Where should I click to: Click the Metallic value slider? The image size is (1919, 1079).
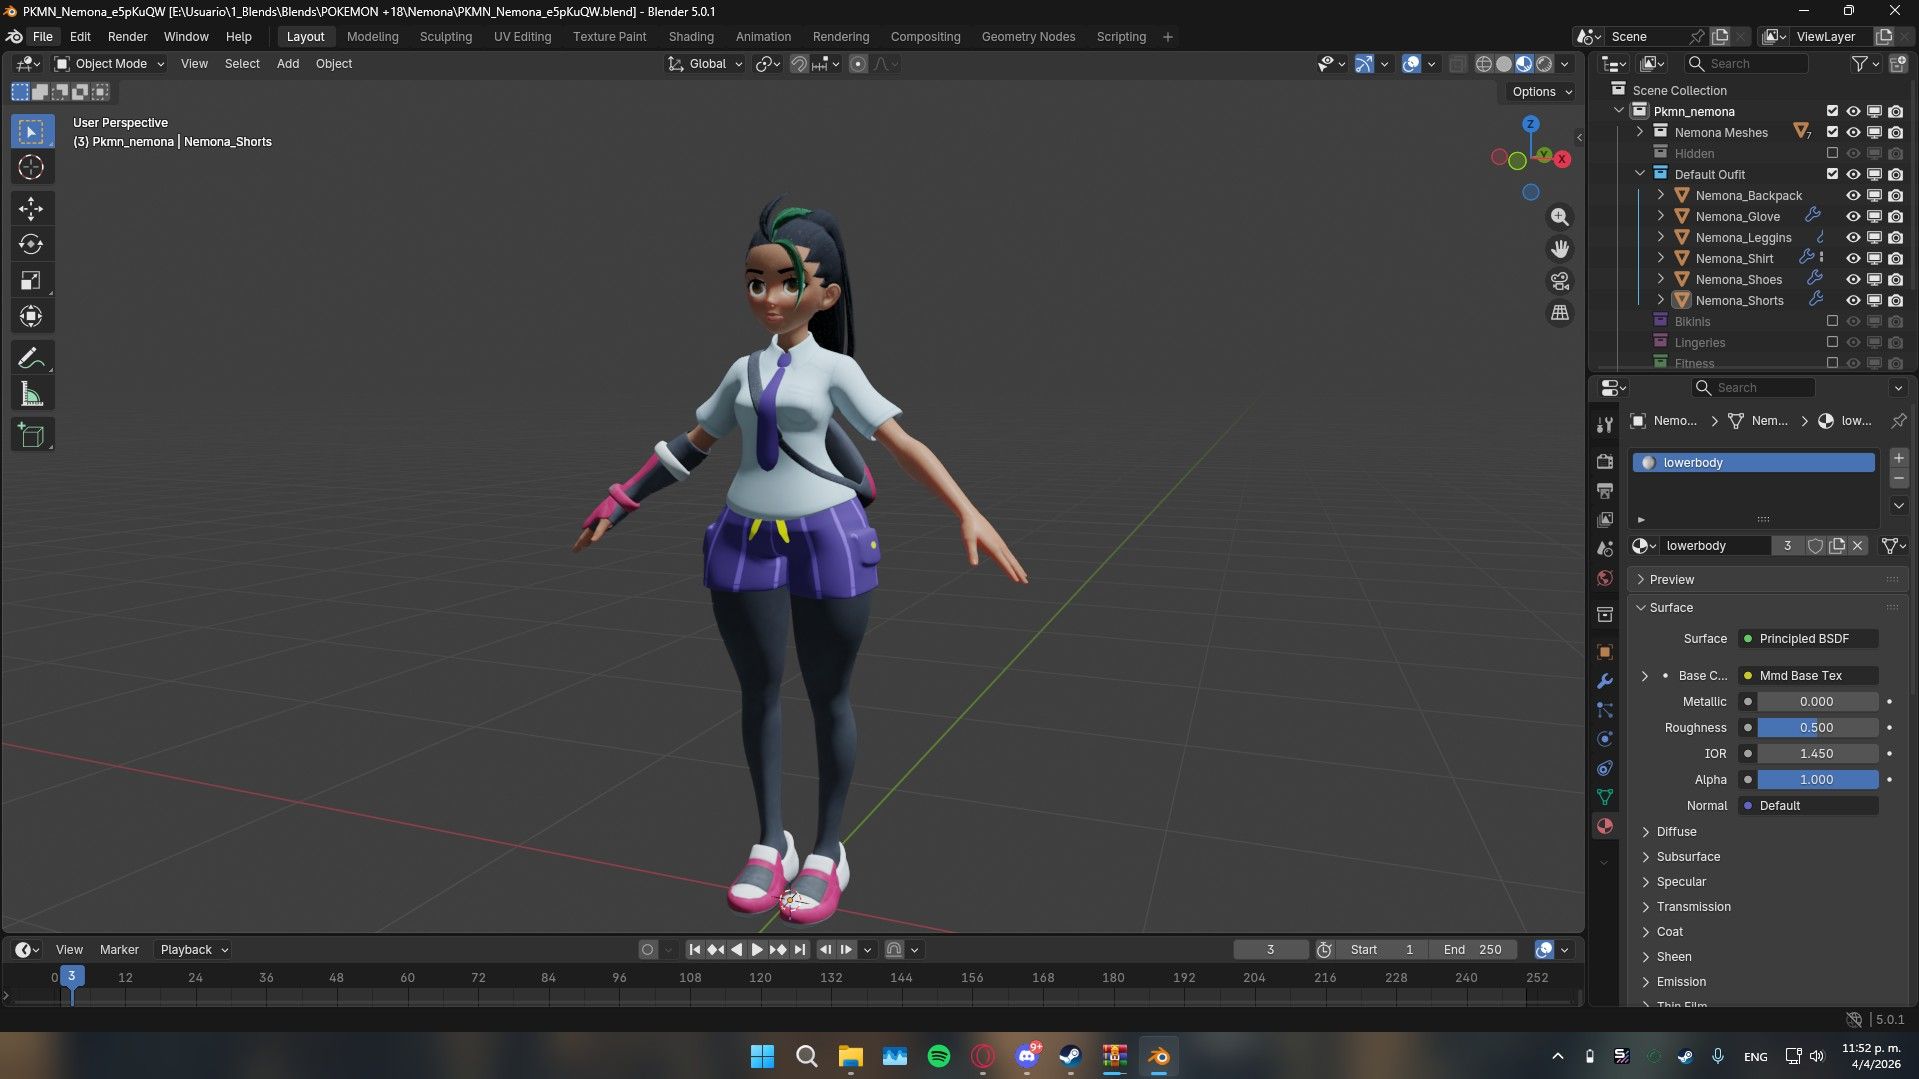click(x=1817, y=702)
